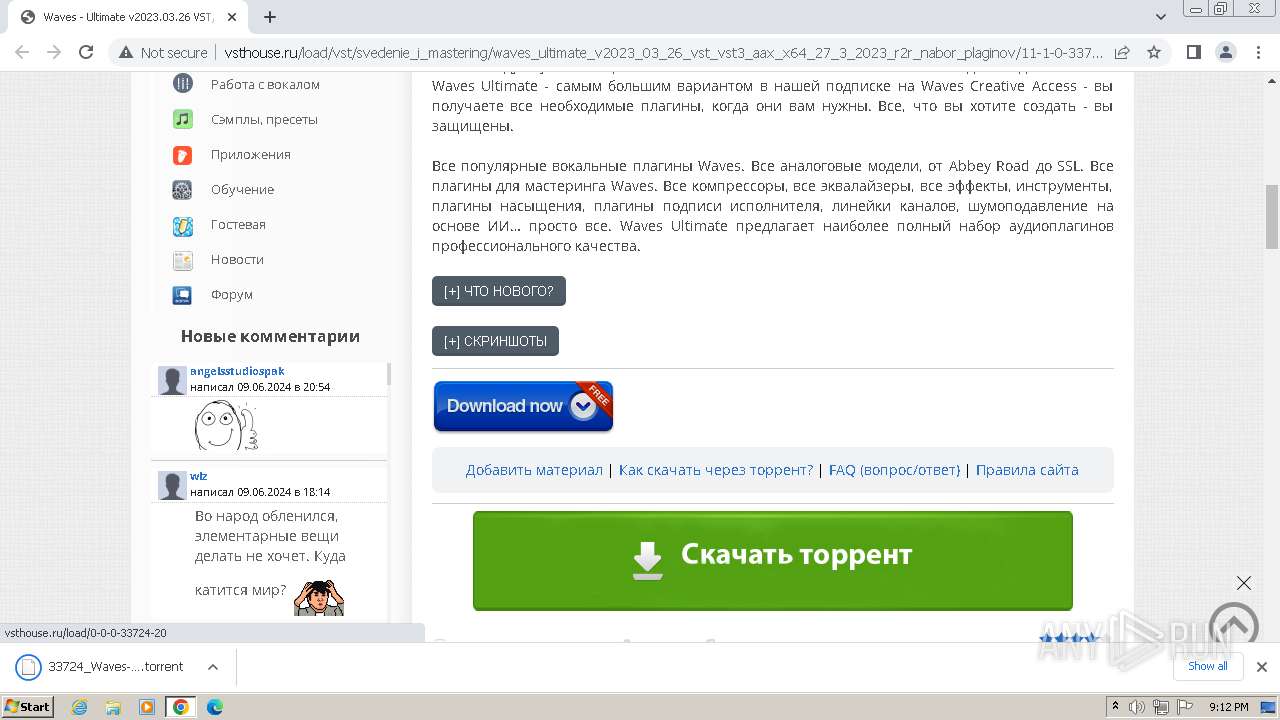Click comments sidebar scrollbar
Viewport: 1280px width, 720px height.
tap(389, 374)
